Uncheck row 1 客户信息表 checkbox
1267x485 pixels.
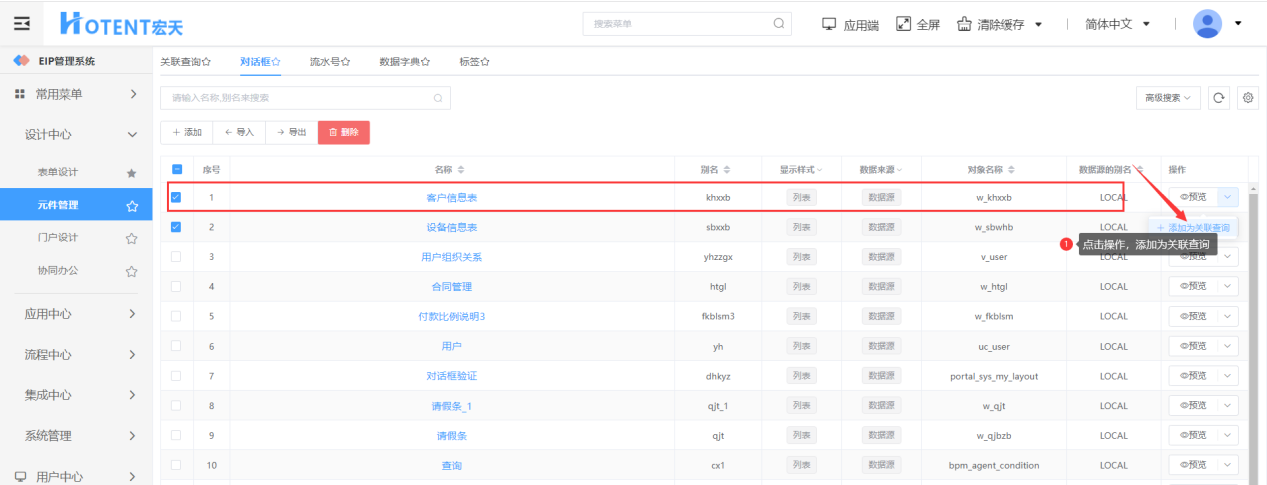point(176,198)
